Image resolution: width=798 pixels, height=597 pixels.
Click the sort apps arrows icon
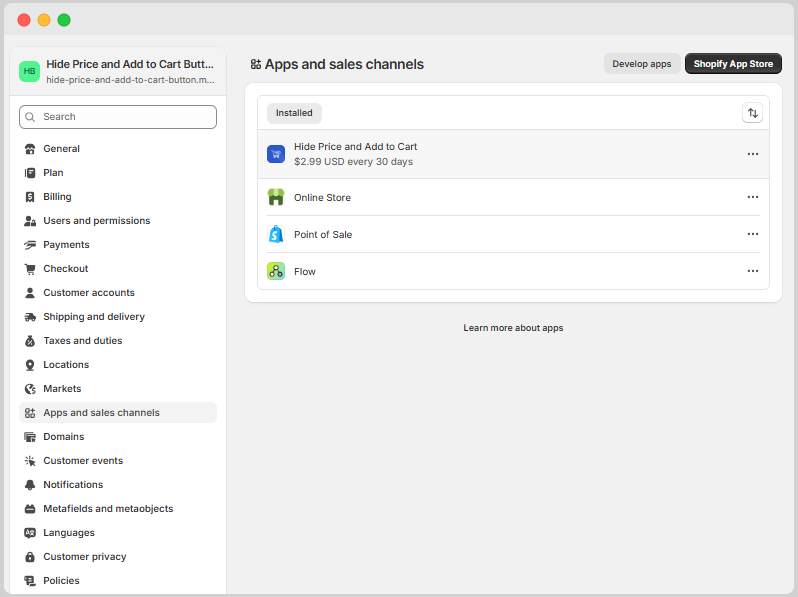pyautogui.click(x=752, y=113)
